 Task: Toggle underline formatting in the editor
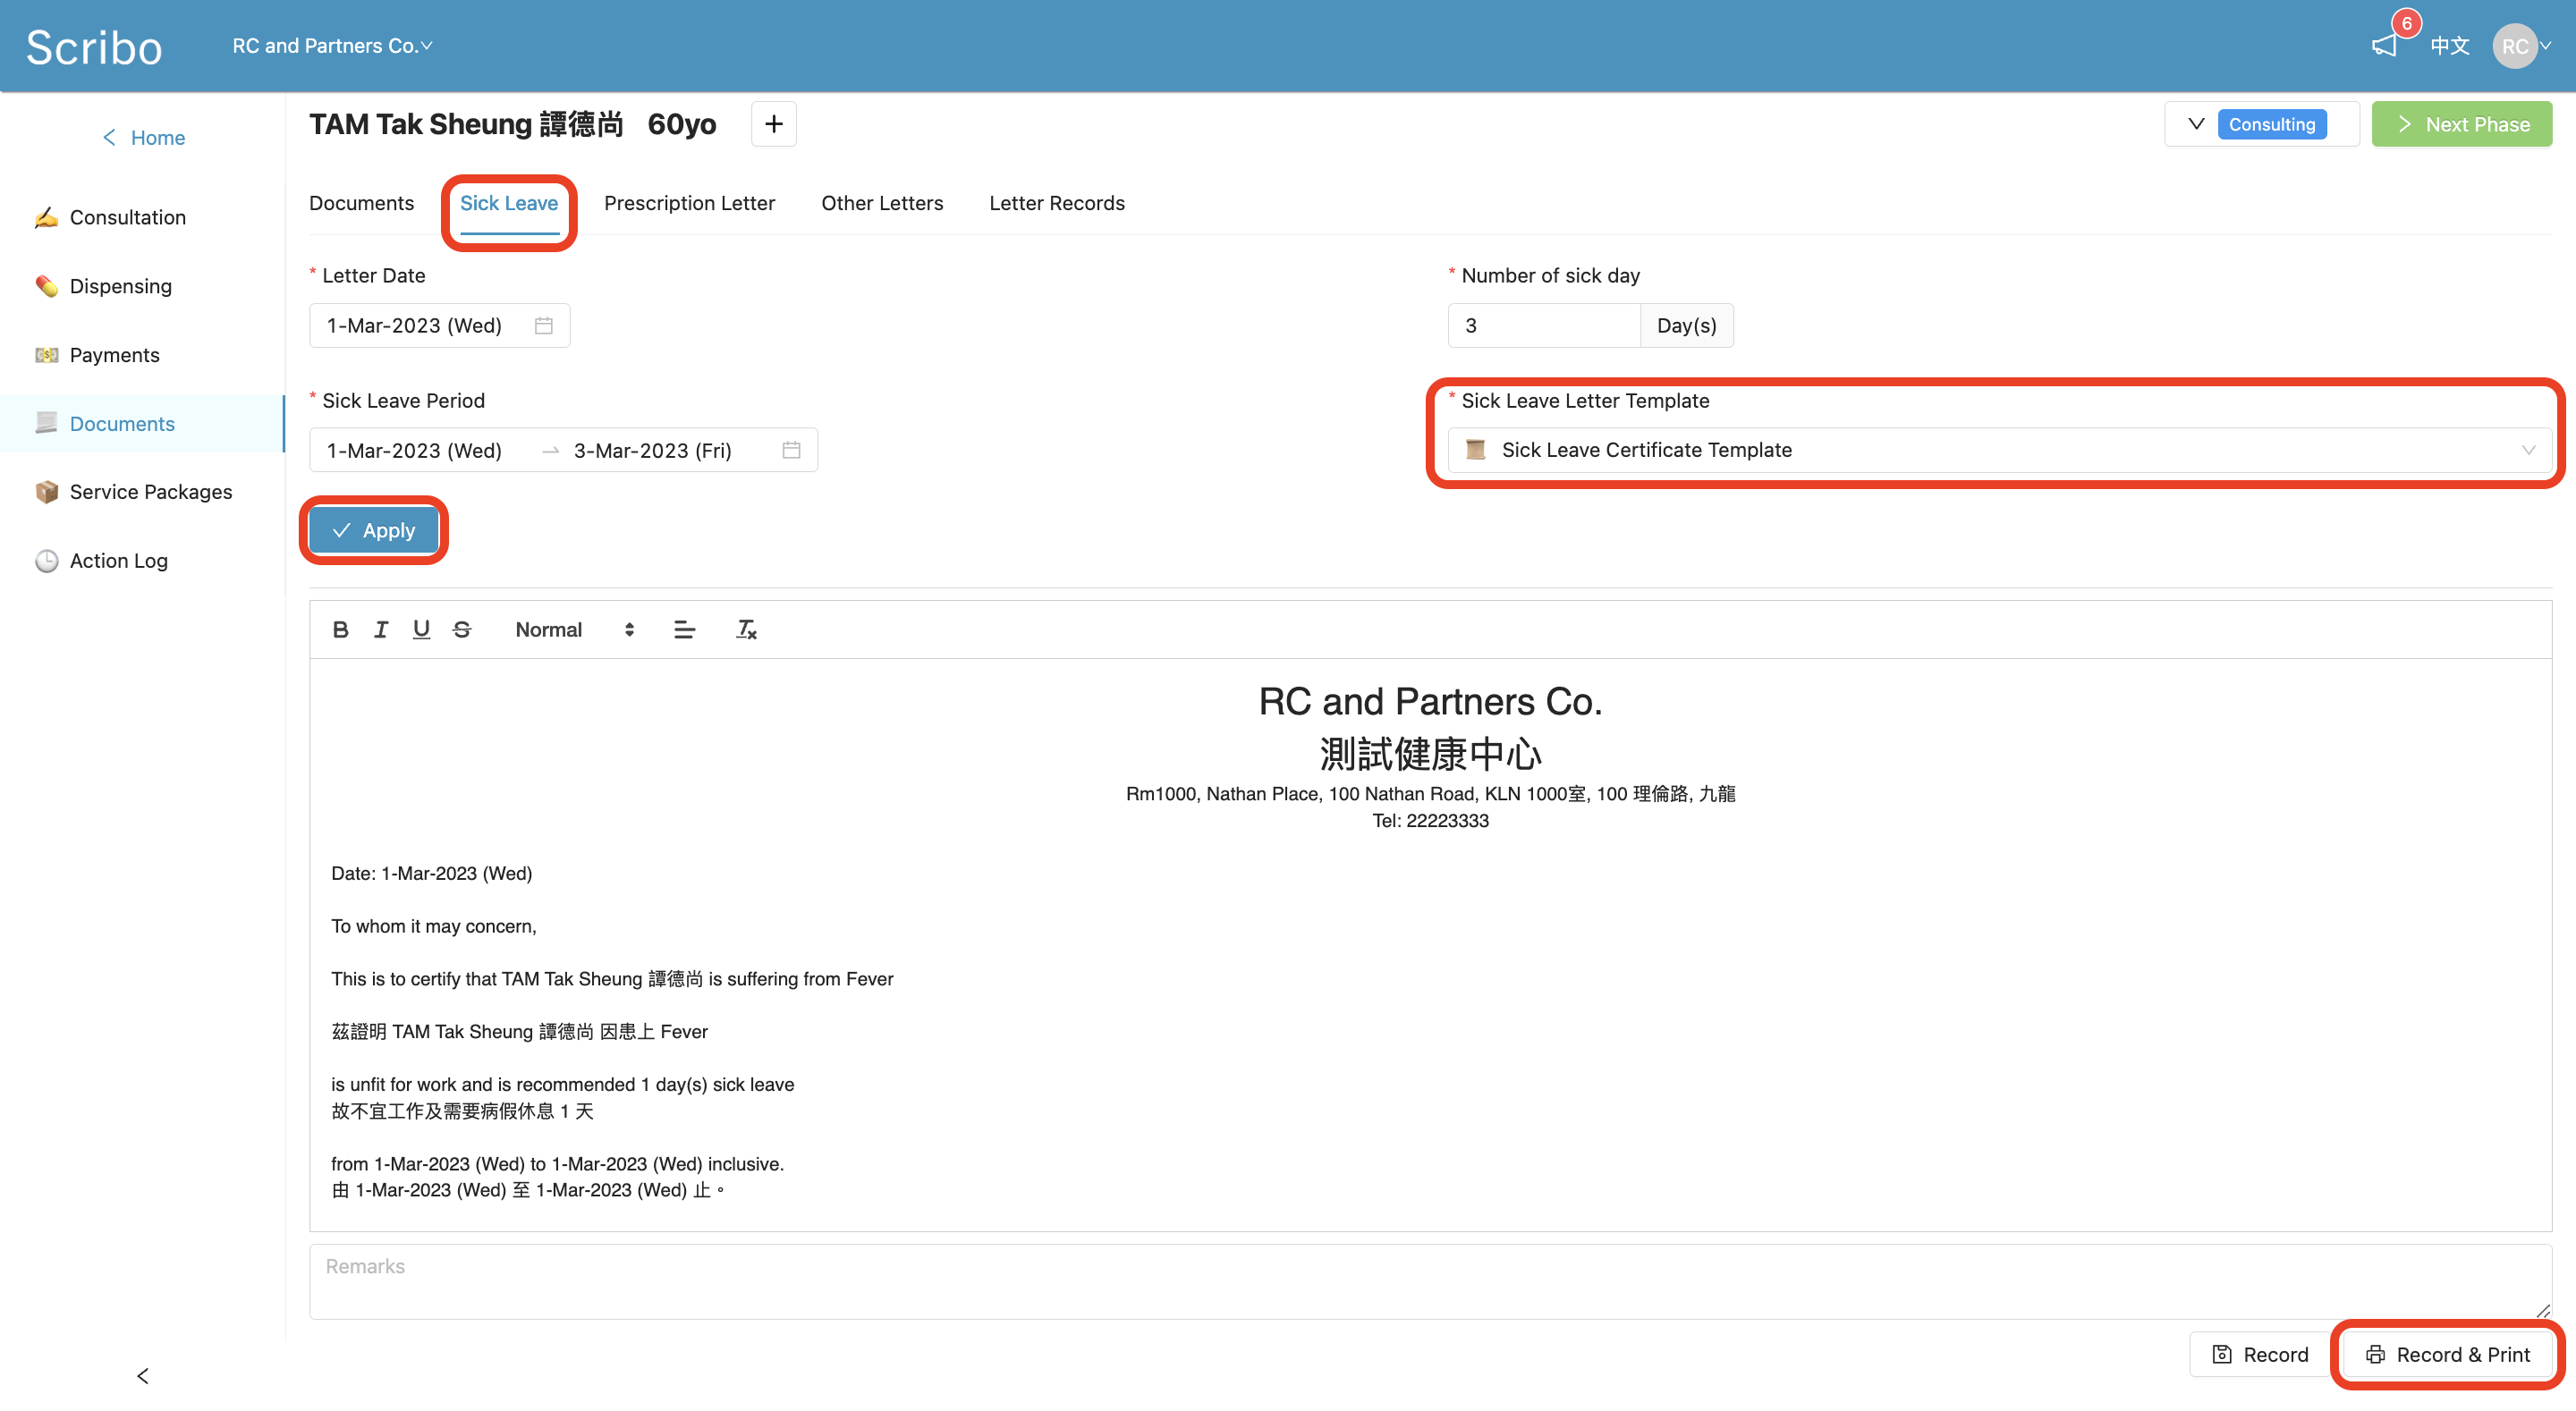(421, 629)
